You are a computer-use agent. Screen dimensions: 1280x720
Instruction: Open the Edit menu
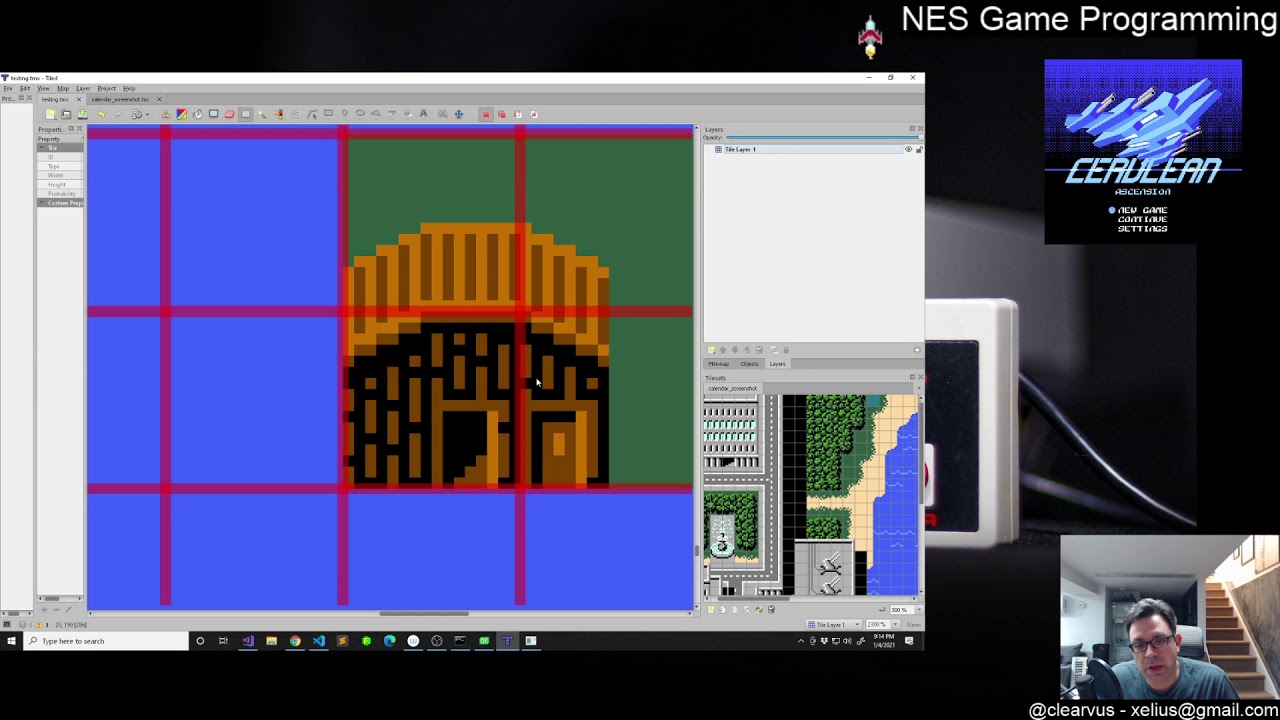click(25, 88)
